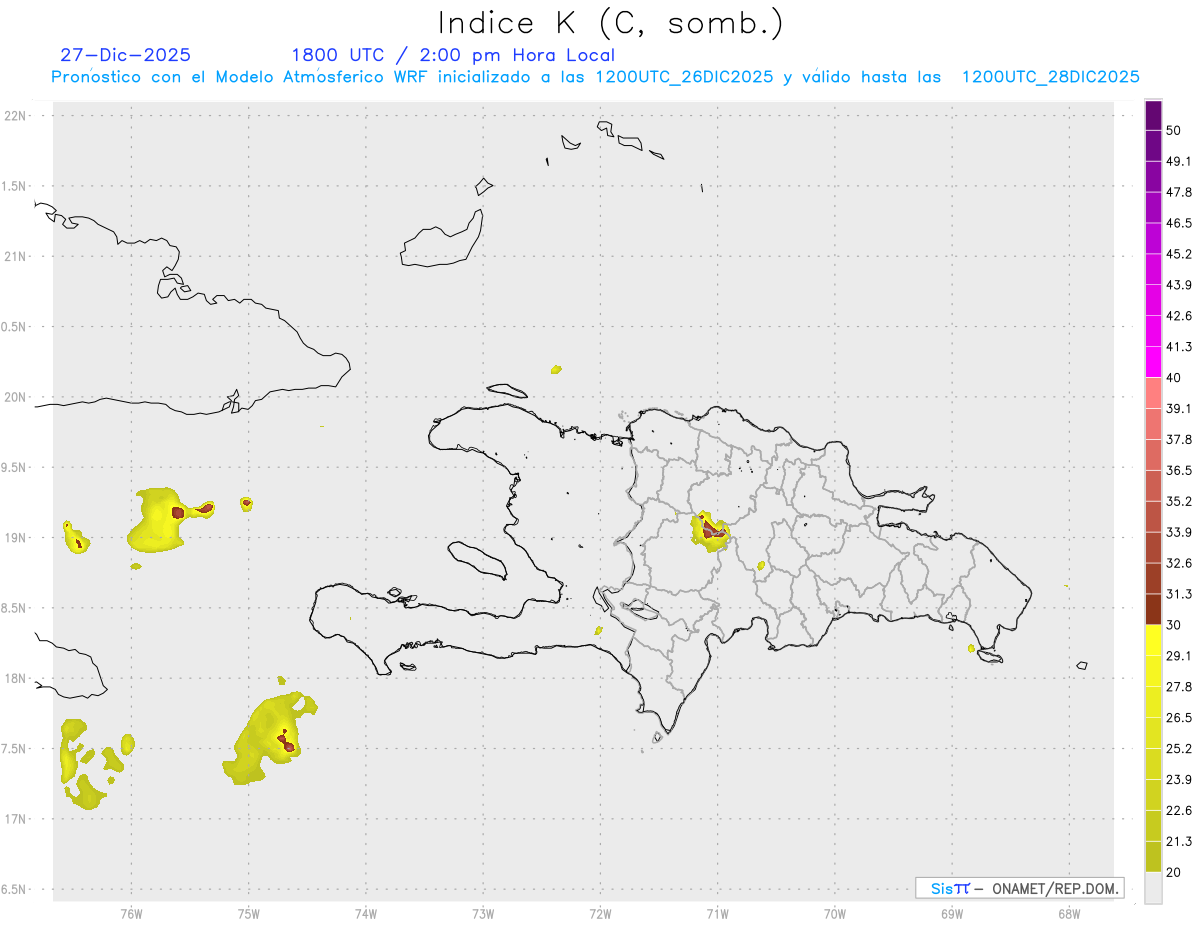Pick the gray swatch below the 20 label
Screen dimensions: 1200x927
click(x=1153, y=888)
